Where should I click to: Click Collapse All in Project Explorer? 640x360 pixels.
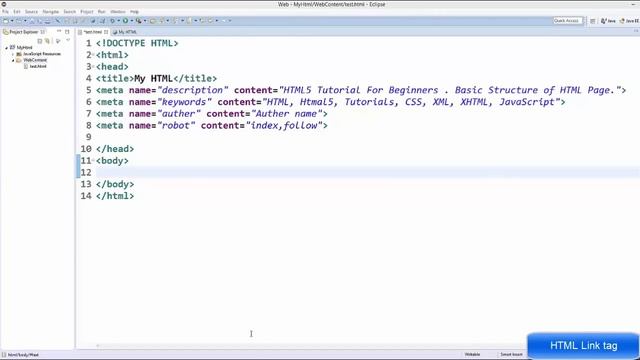[x=40, y=41]
